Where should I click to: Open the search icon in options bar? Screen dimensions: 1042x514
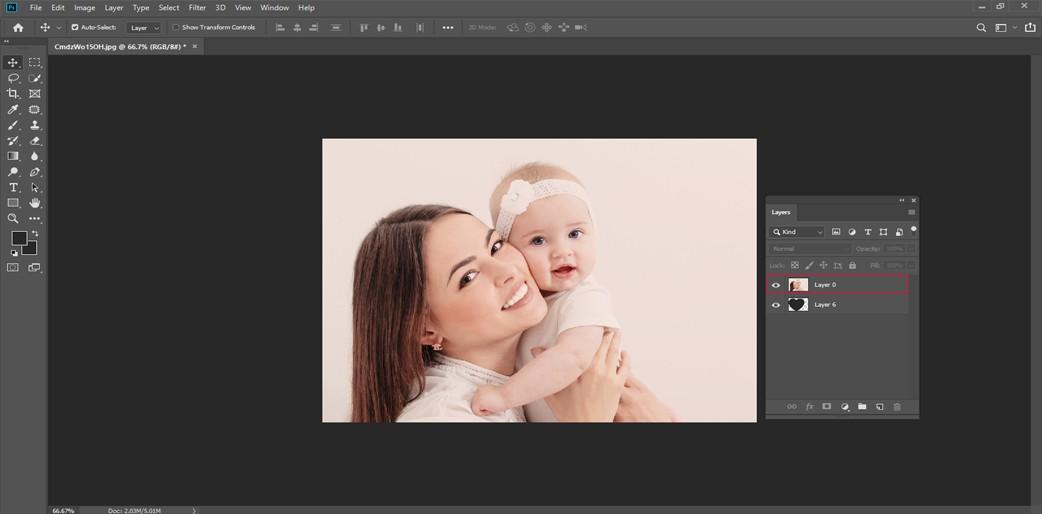[x=981, y=27]
